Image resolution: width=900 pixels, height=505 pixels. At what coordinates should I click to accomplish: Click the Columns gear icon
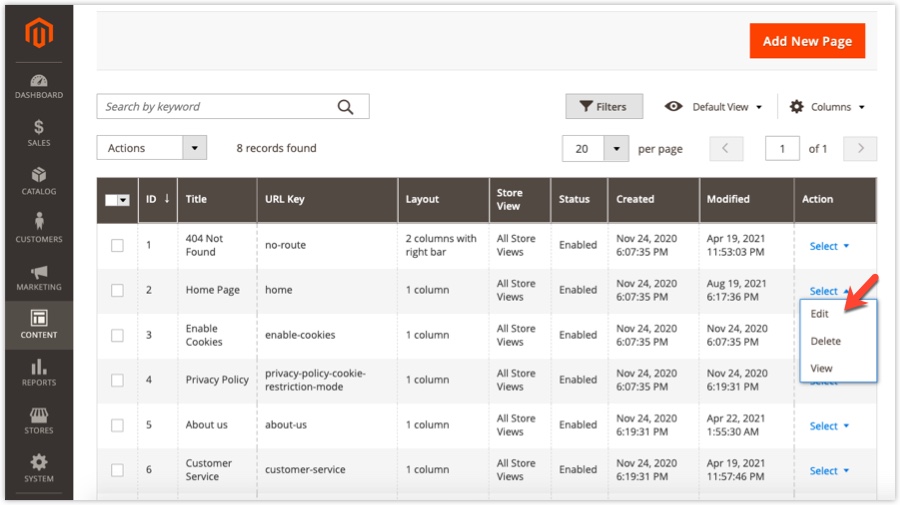[x=796, y=107]
